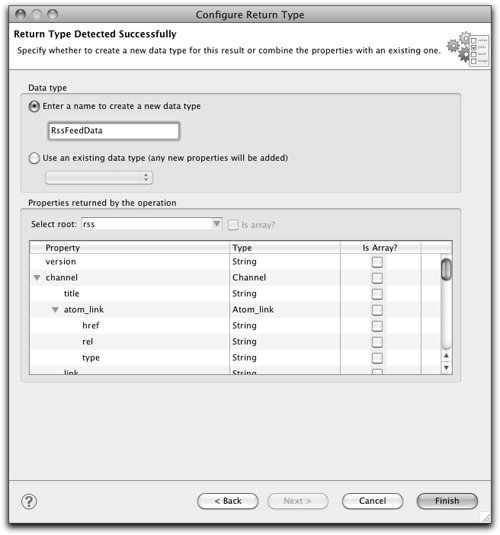Click the scrollbar down arrow
This screenshot has width=500, height=535.
446,368
